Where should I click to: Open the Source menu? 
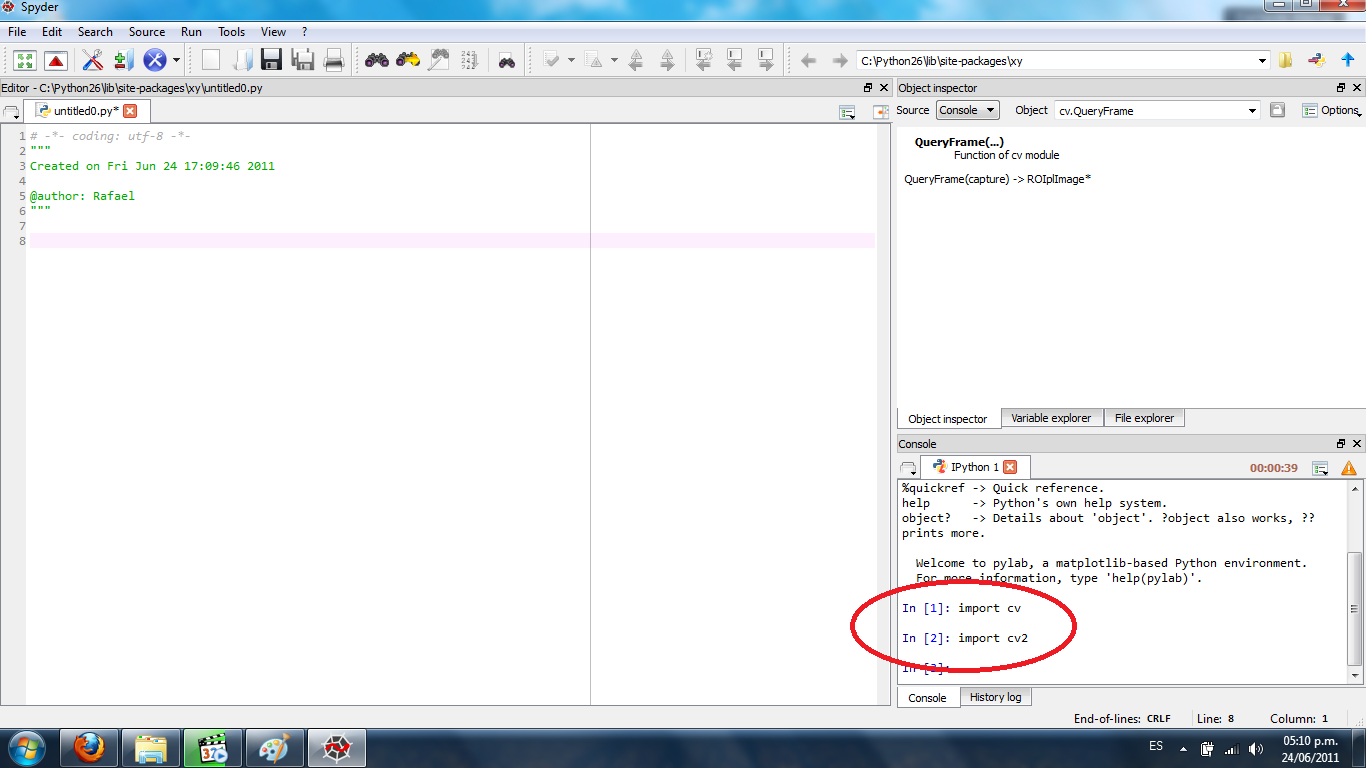[x=147, y=32]
